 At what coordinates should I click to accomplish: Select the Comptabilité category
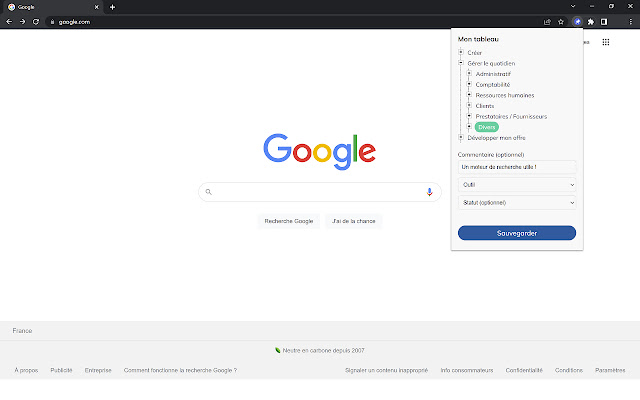coord(493,84)
